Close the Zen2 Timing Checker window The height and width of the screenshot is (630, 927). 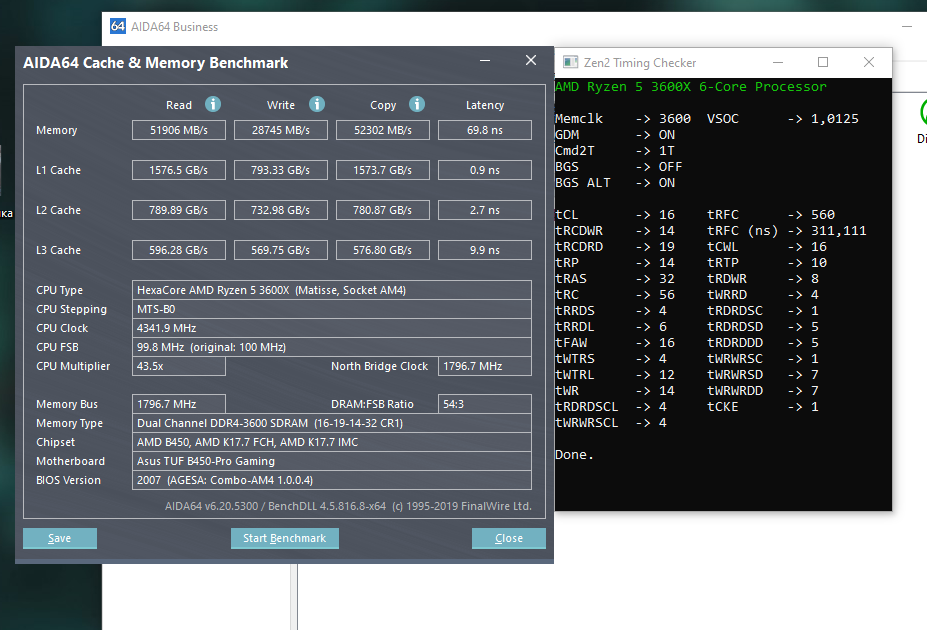click(x=868, y=62)
